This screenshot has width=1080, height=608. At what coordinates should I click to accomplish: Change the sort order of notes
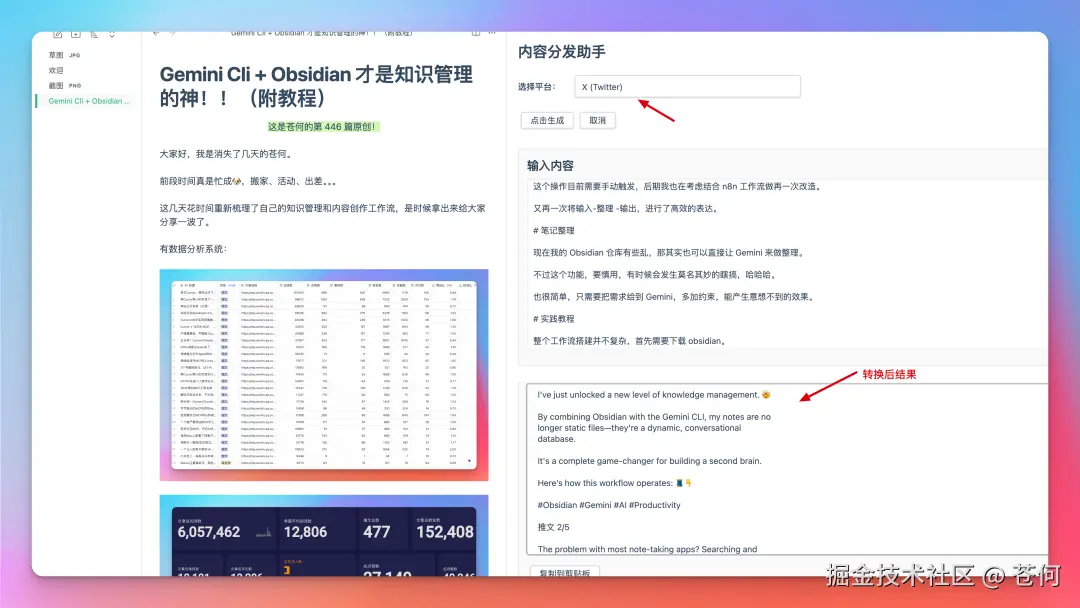[x=95, y=34]
